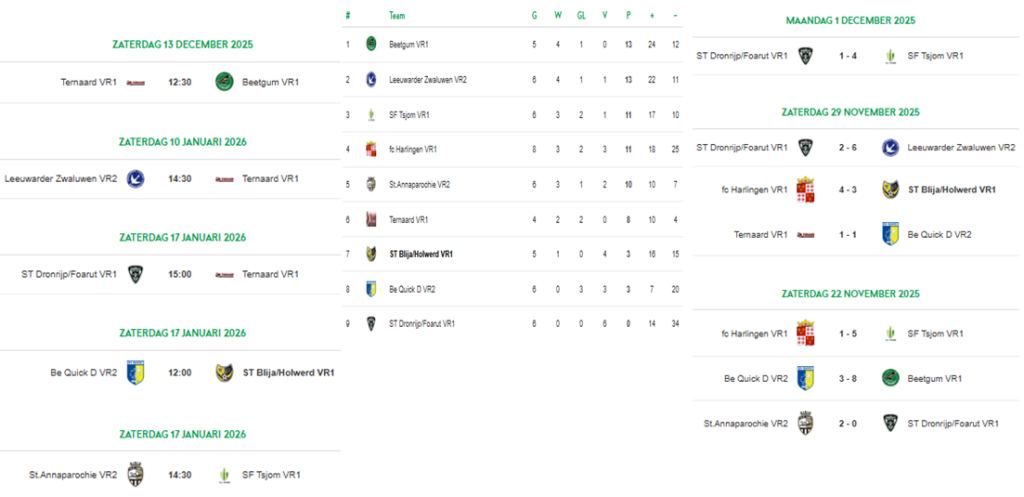Open Beetgum VR1 team in standings
Viewport: 1024px width, 497px height.
click(x=409, y=44)
